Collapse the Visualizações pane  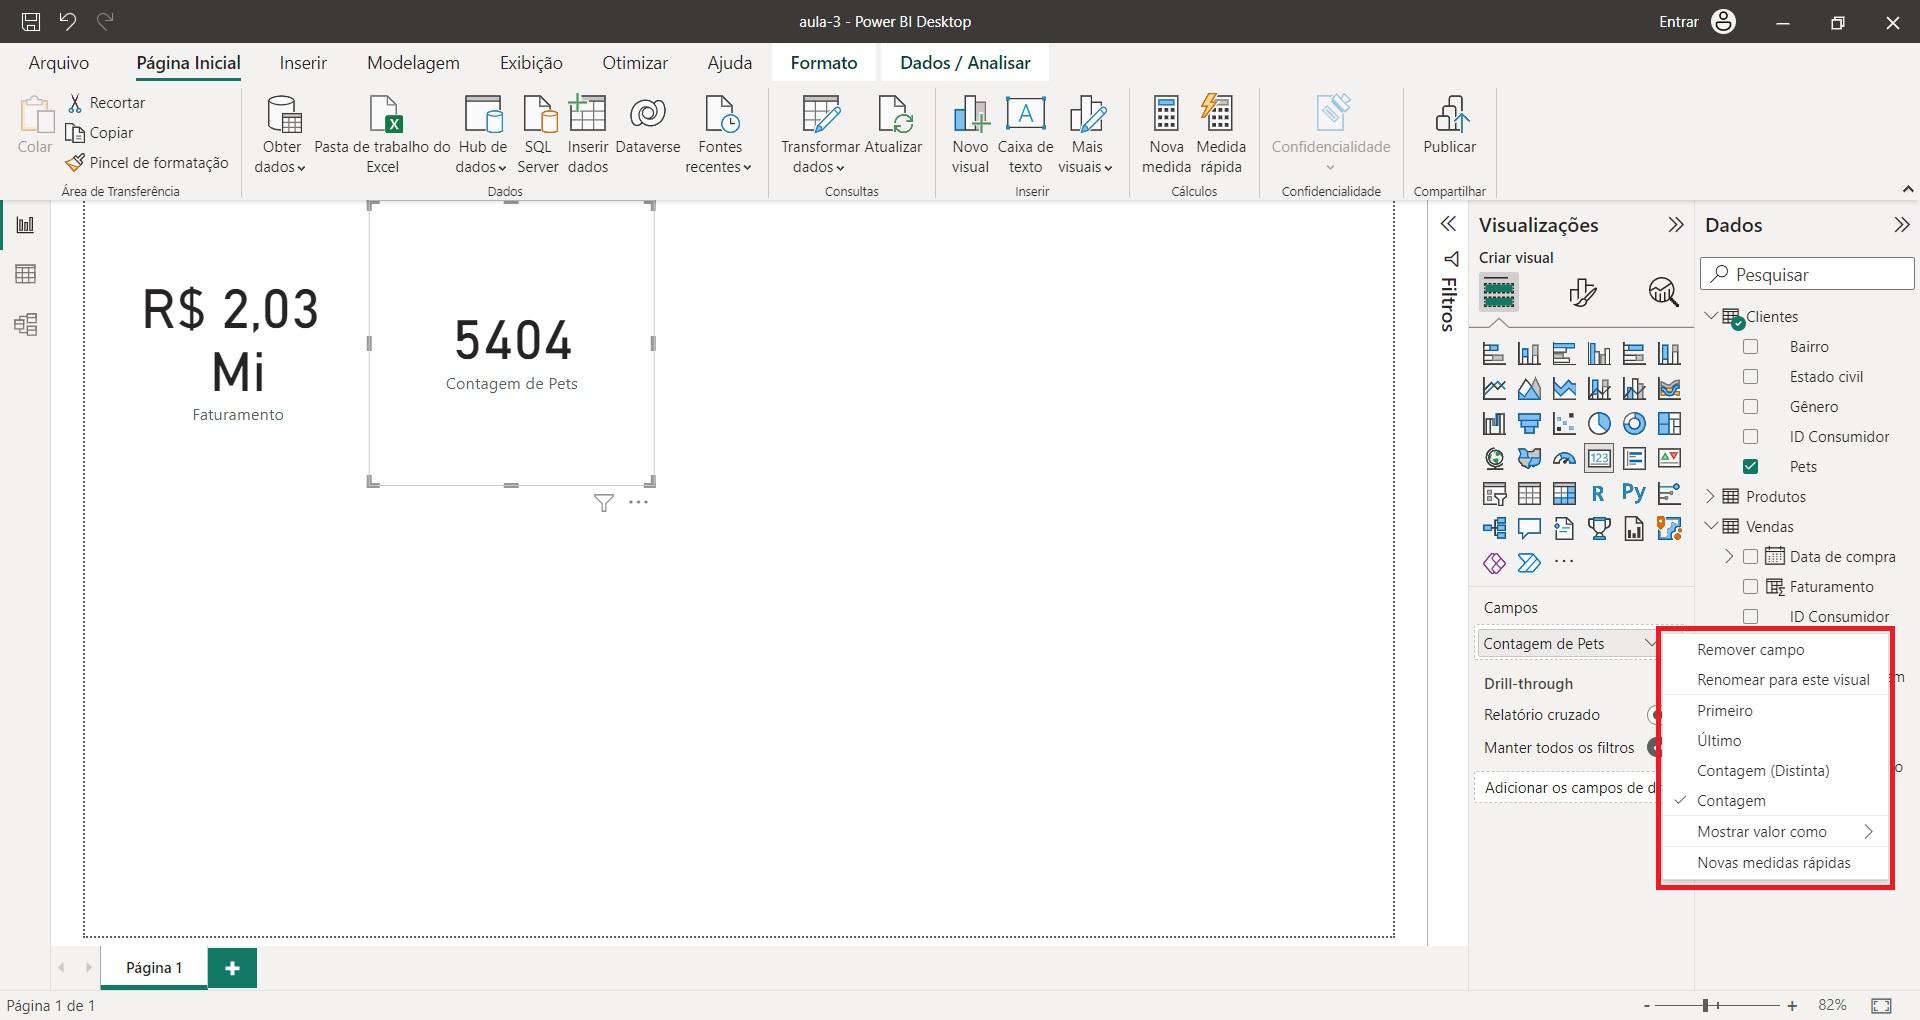(1676, 225)
